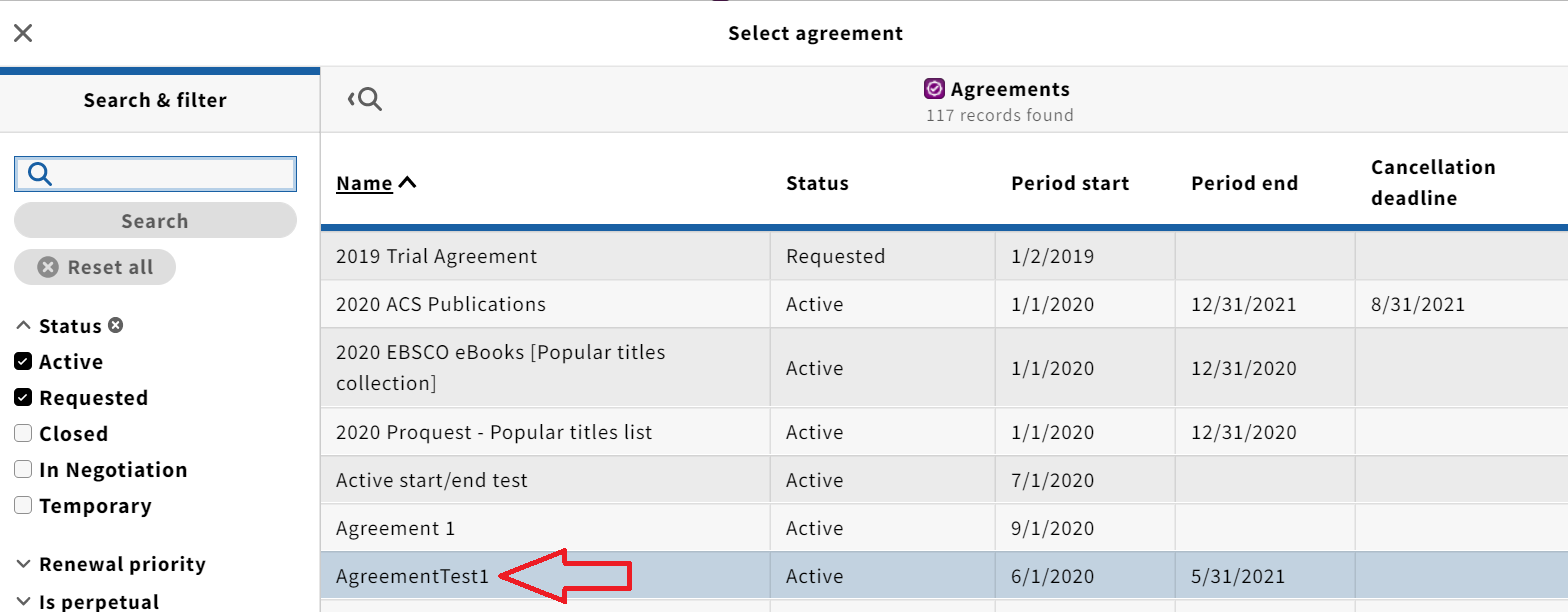Clear the Status filter with x icon
The image size is (1568, 612).
pos(116,326)
